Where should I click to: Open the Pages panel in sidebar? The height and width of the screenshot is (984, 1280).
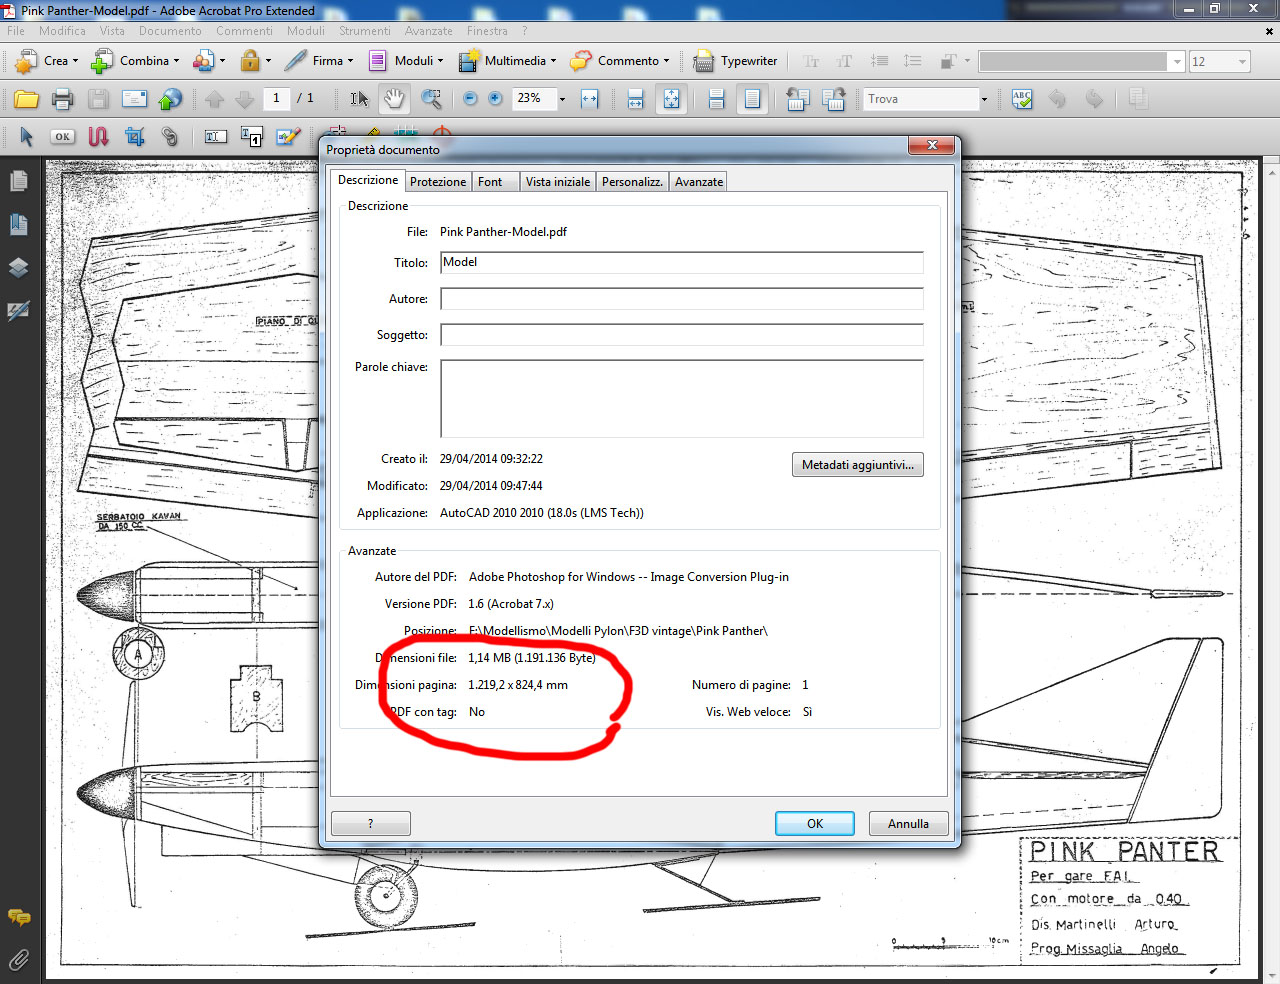18,181
